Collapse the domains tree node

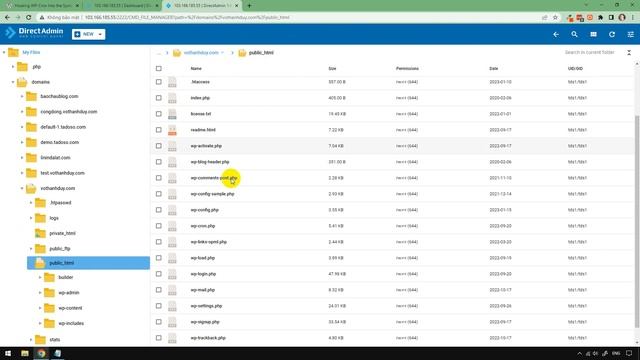point(13,82)
